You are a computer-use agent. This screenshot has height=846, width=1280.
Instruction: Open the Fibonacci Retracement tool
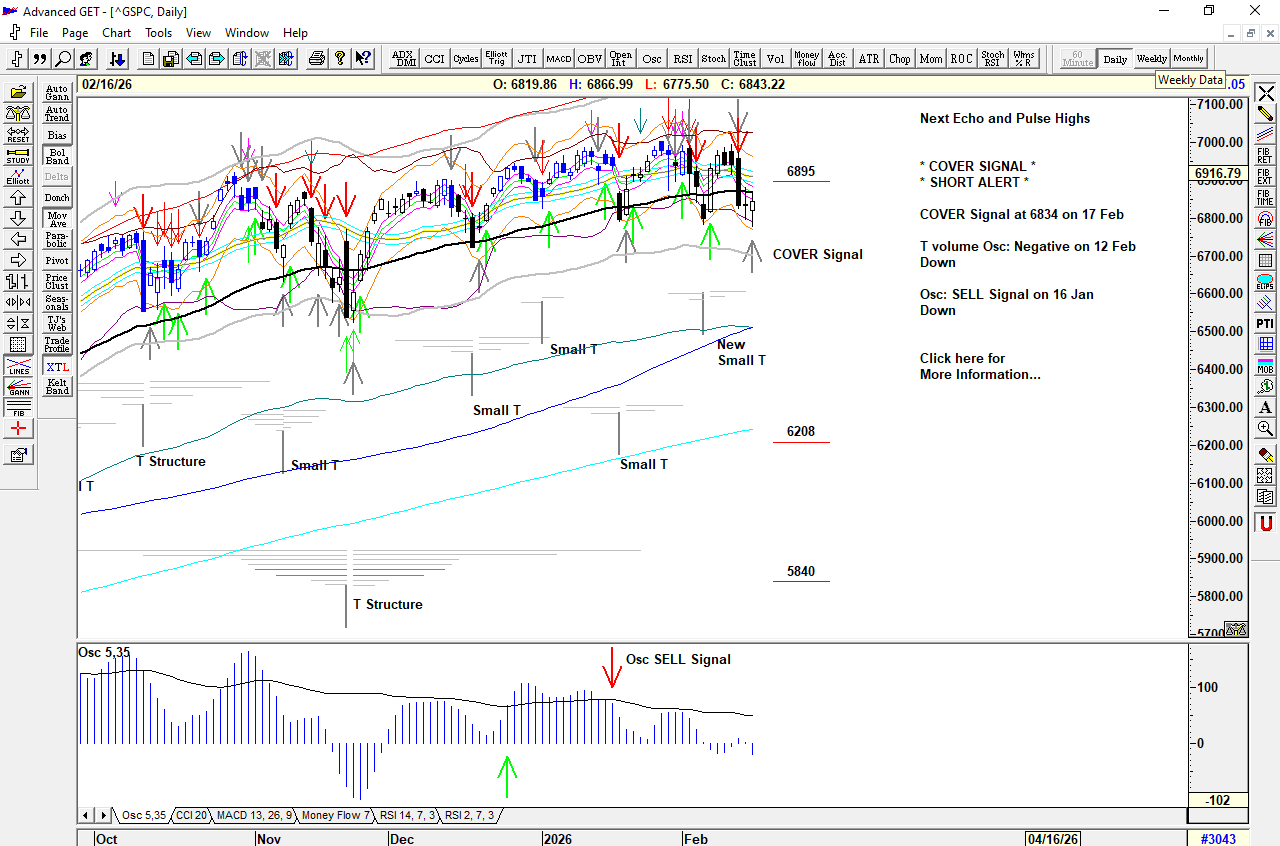[x=1265, y=154]
